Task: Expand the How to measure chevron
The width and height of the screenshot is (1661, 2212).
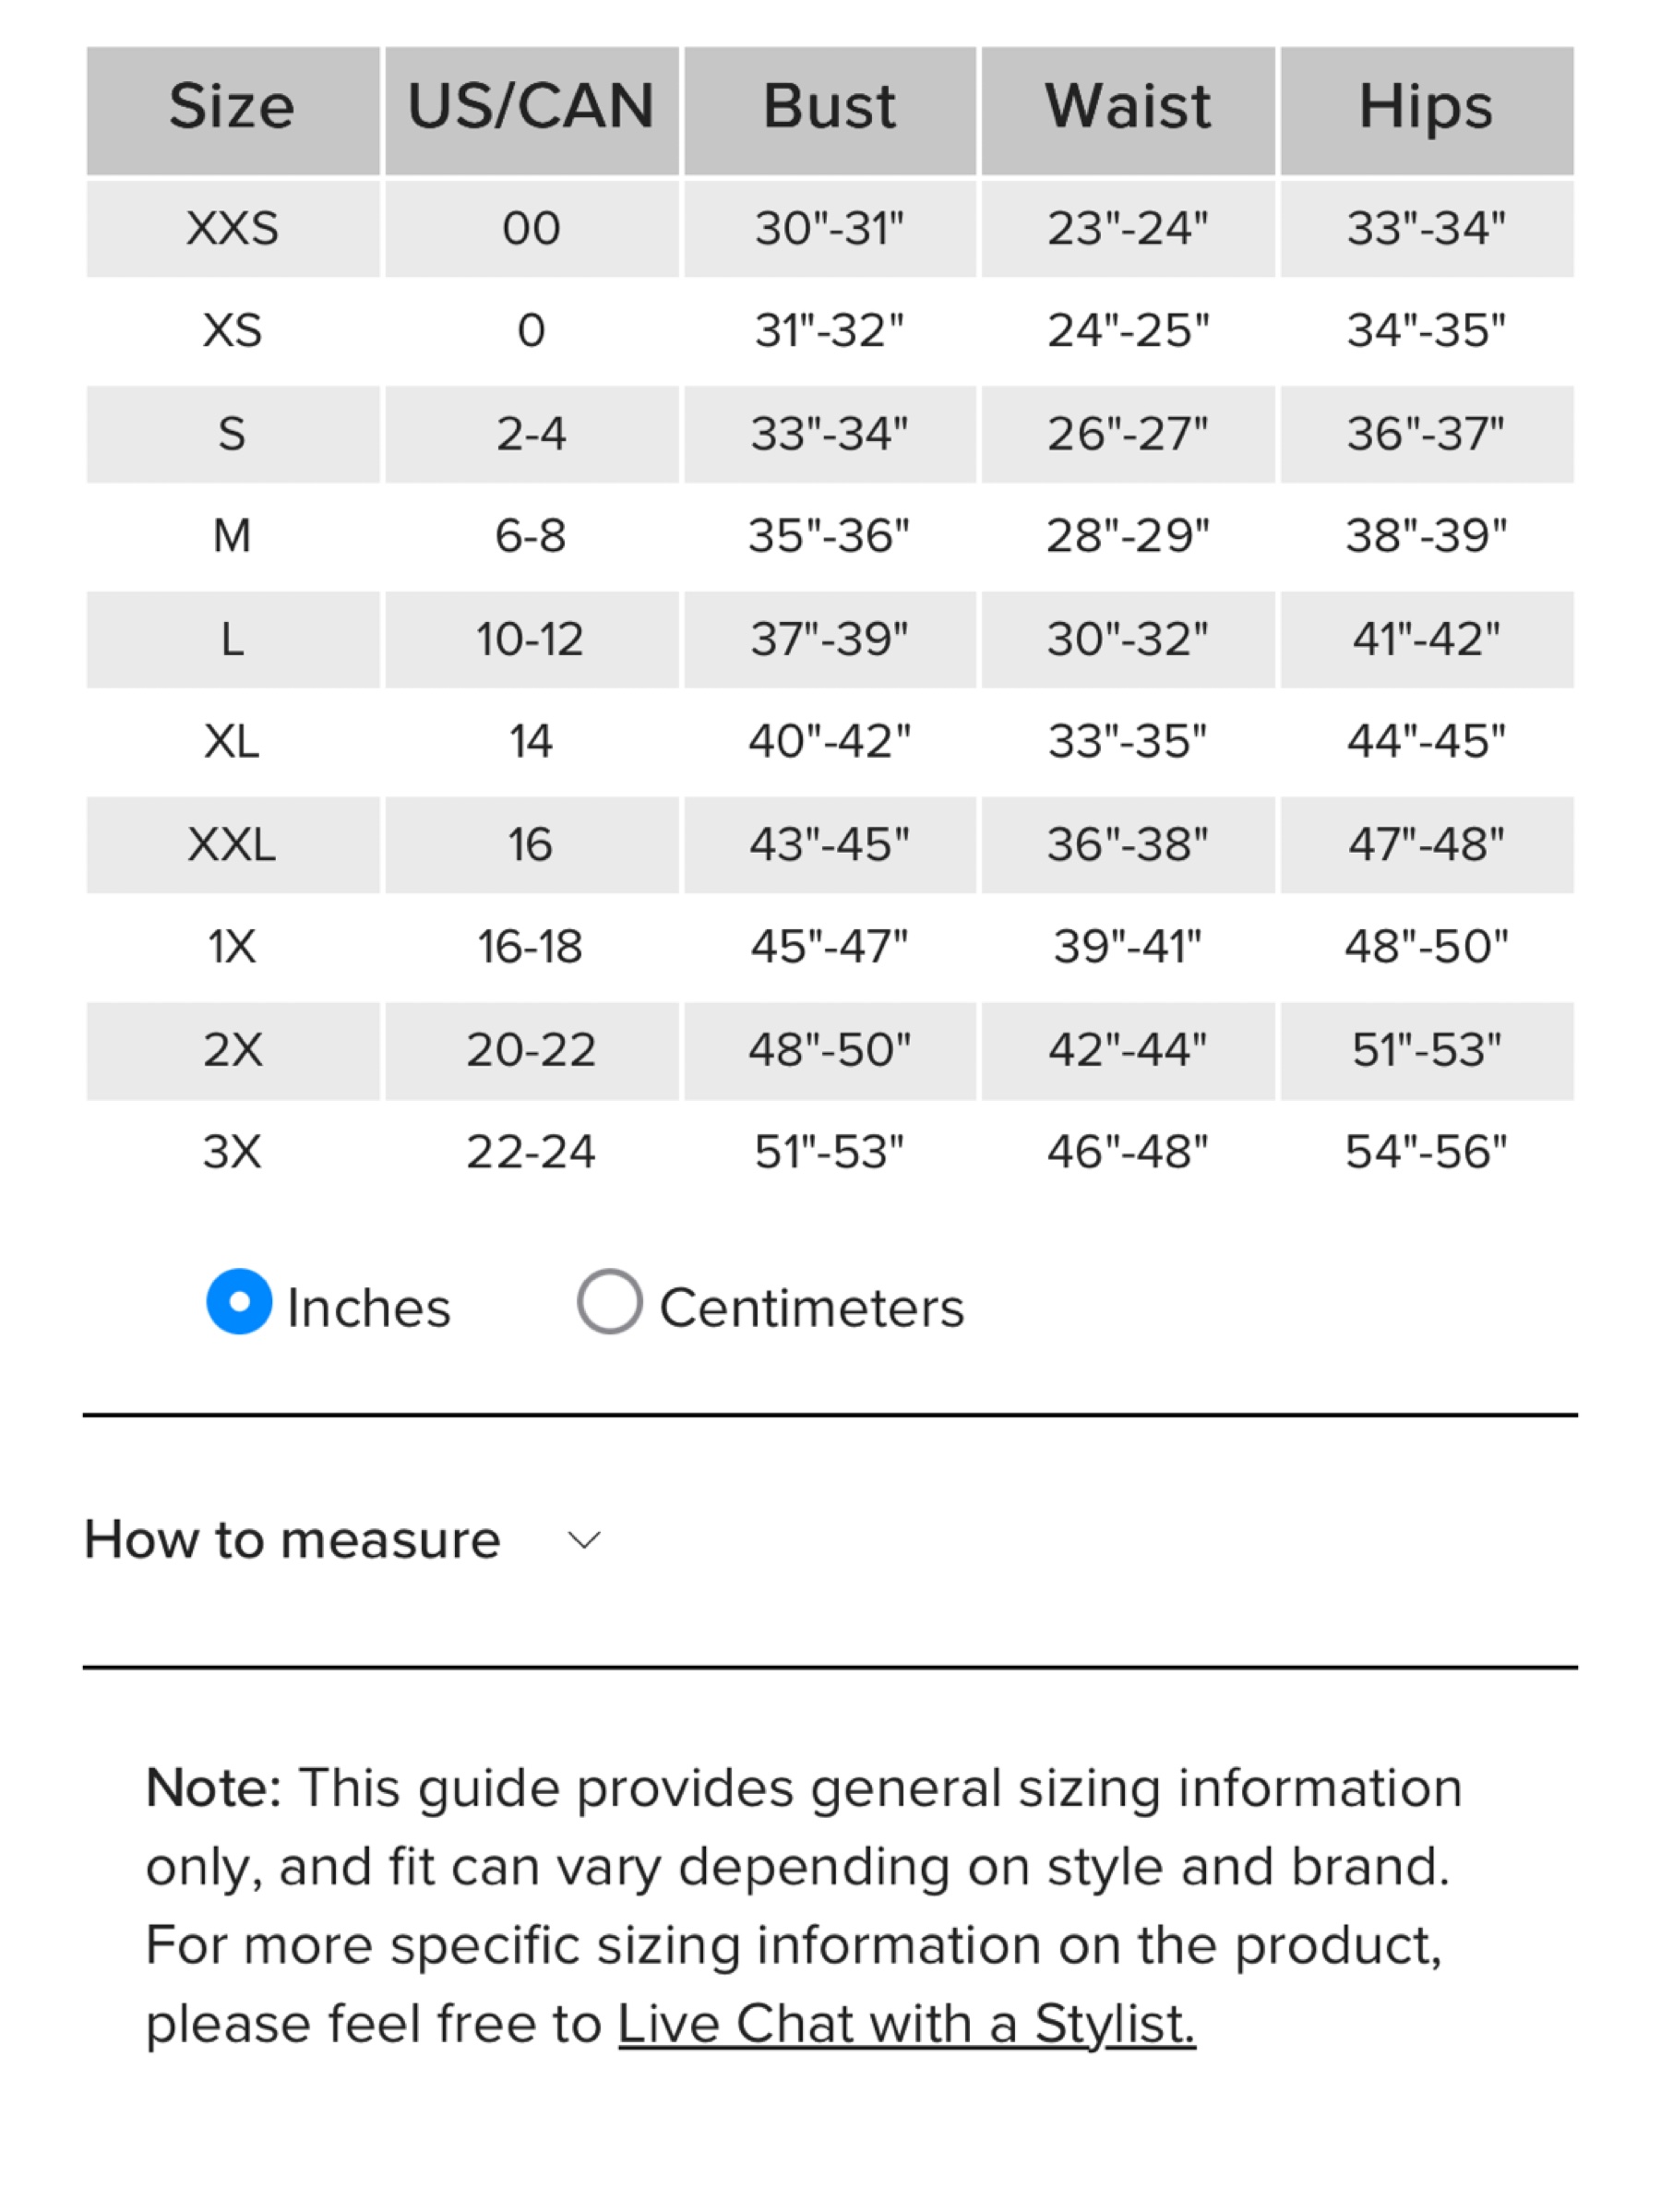Action: [584, 1540]
